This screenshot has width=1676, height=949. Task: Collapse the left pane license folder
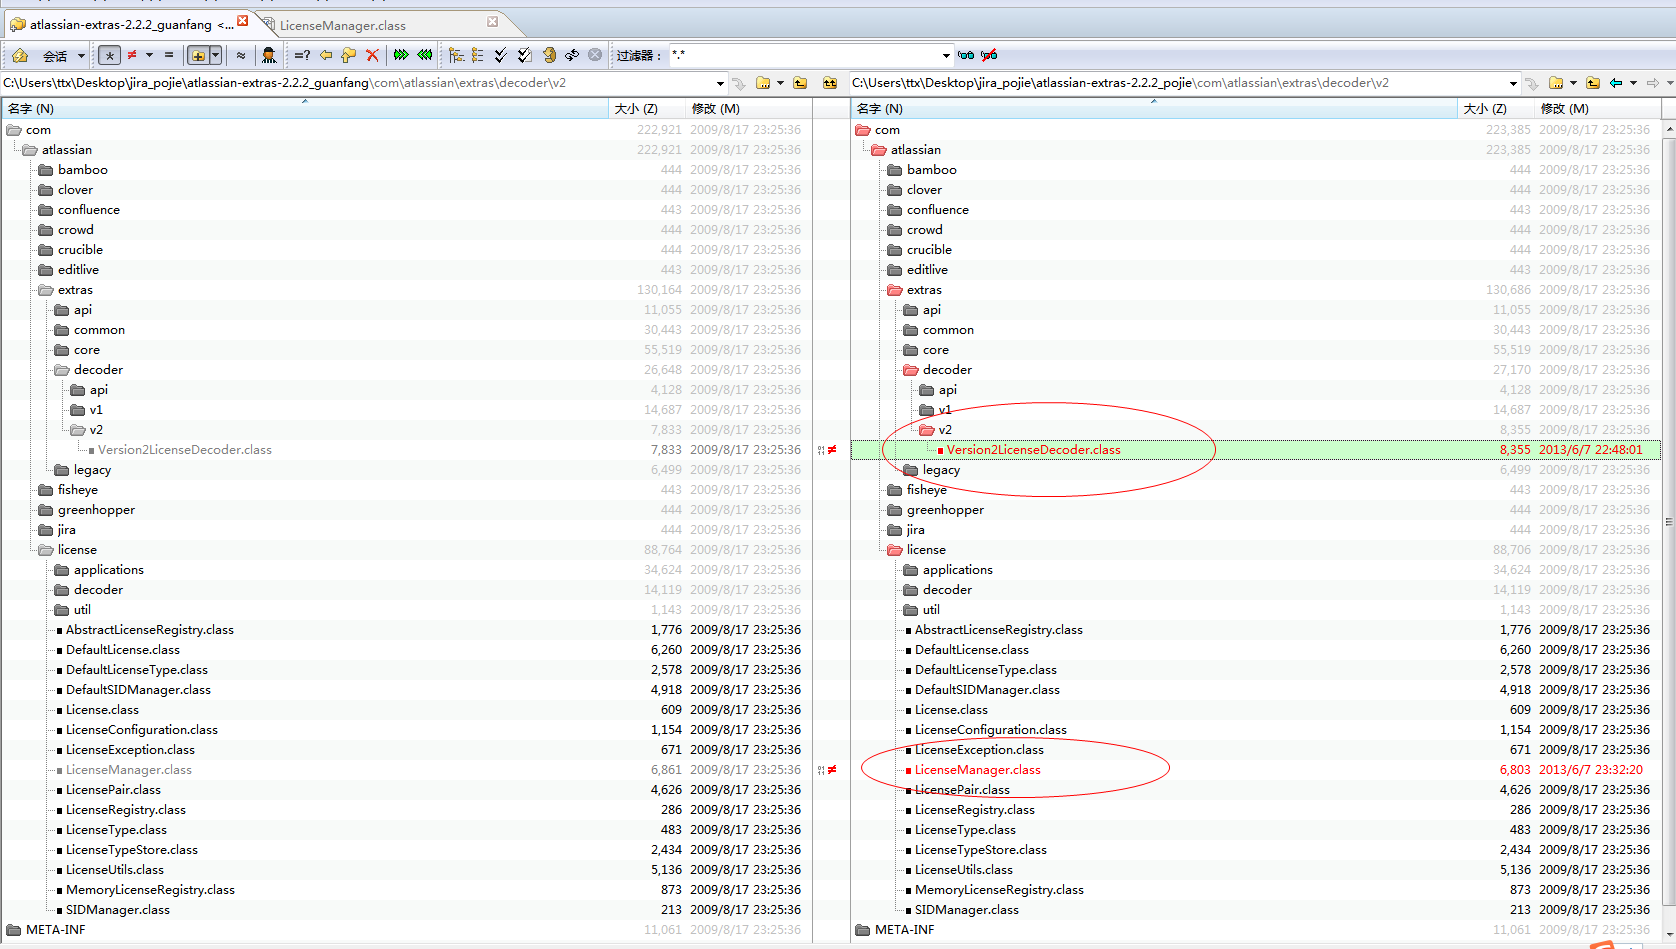tap(45, 550)
